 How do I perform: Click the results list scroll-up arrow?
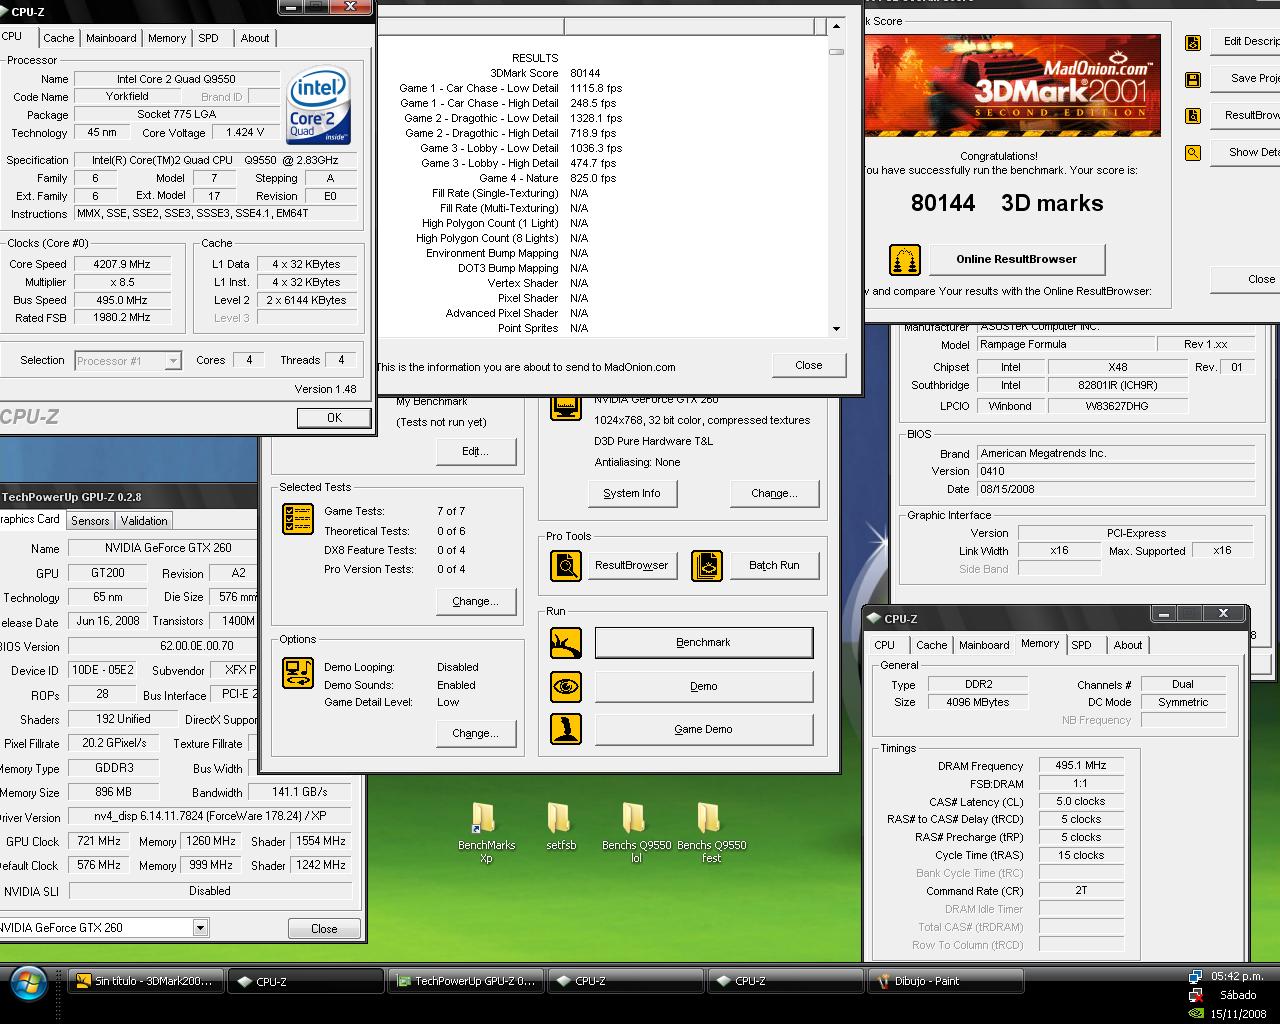point(836,27)
